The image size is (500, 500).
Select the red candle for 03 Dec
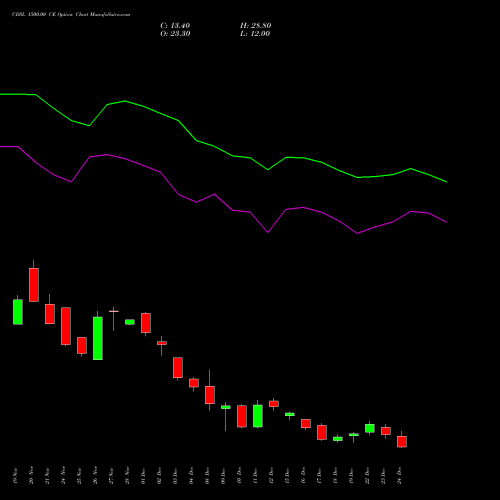[178, 367]
